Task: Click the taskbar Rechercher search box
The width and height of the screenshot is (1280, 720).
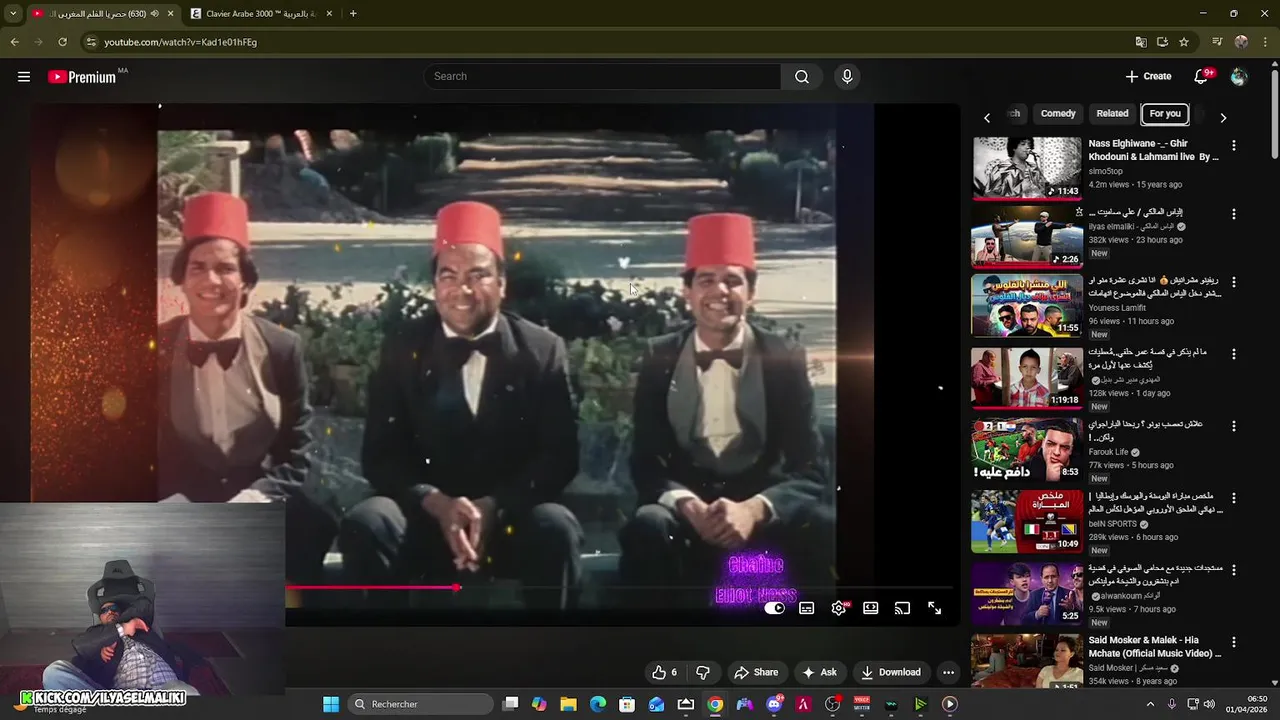Action: coord(419,704)
